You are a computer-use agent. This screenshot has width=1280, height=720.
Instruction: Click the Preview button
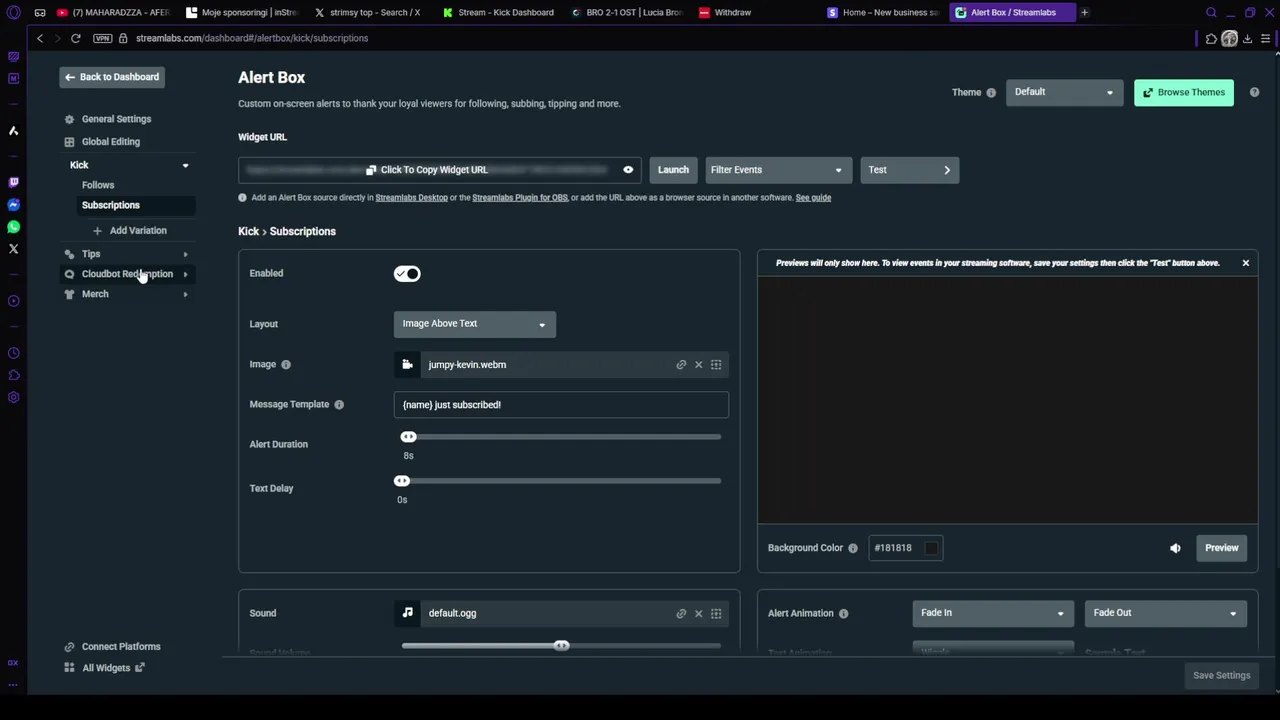tap(1221, 548)
